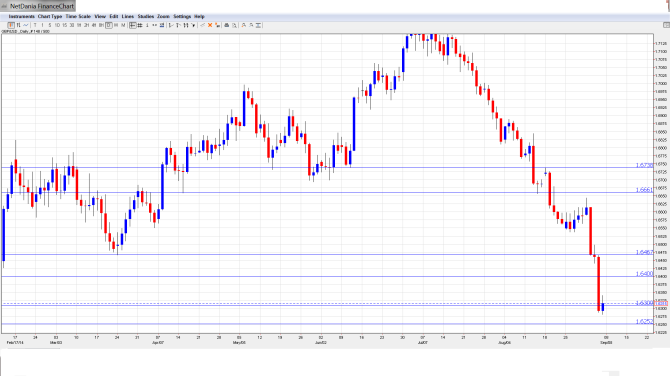The image size is (670, 376).
Task: Open the Zoom menu
Action: point(163,16)
